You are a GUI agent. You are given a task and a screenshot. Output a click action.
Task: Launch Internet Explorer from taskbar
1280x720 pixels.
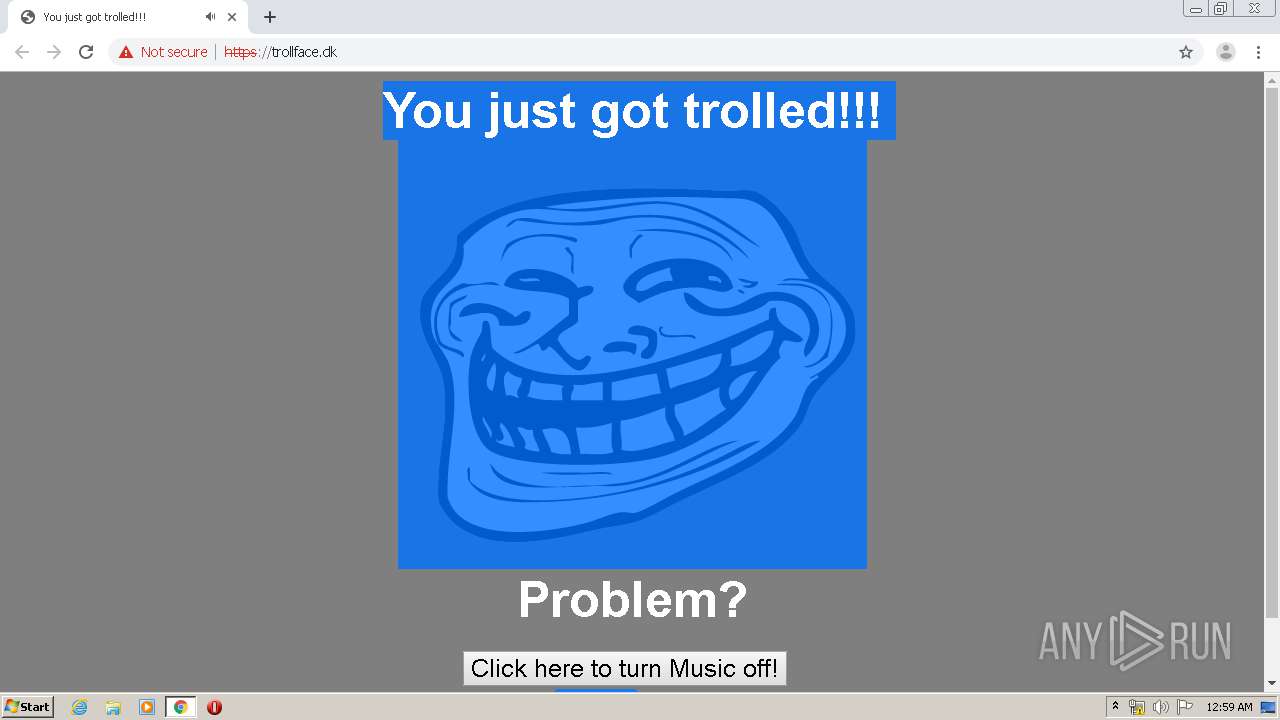click(80, 707)
